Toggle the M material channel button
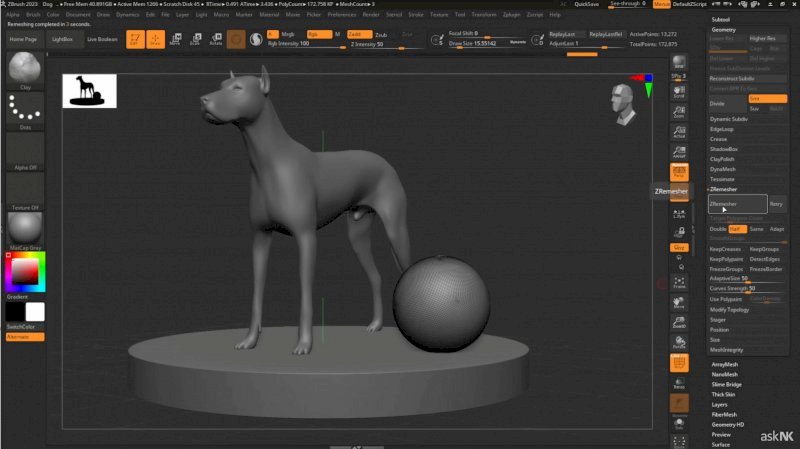800x449 pixels. tap(337, 34)
